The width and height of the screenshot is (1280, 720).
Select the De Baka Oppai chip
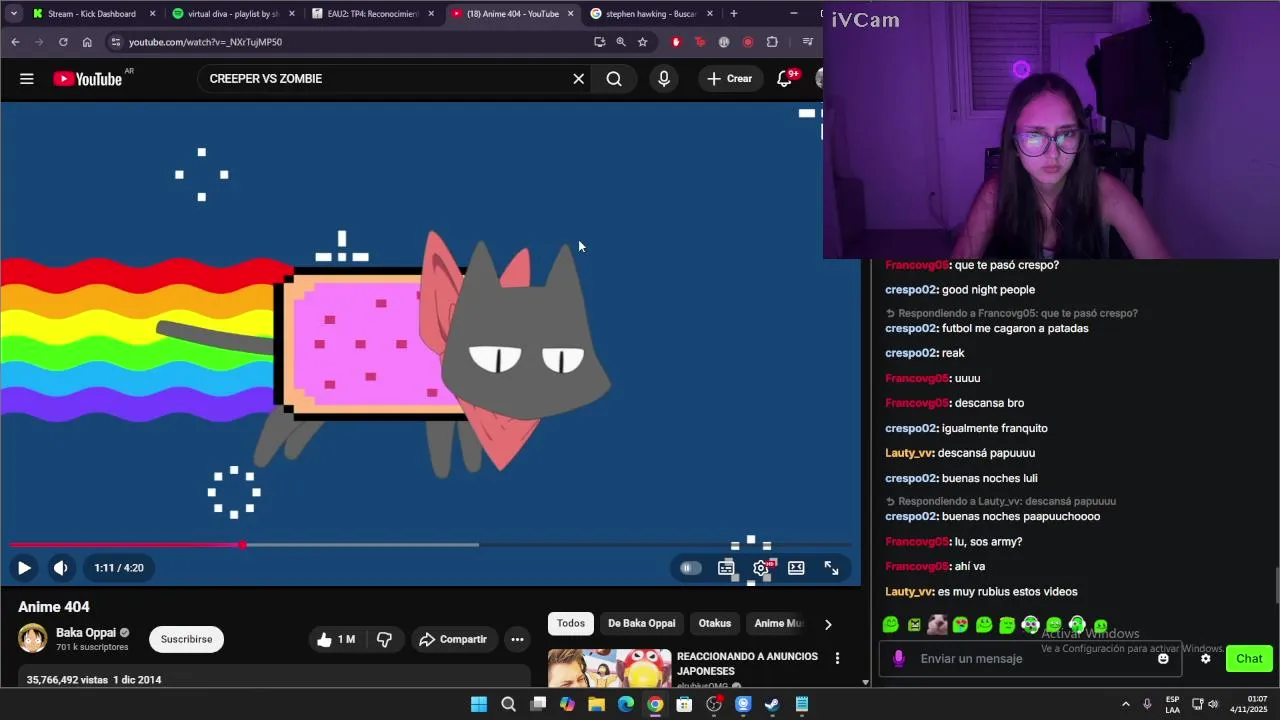pyautogui.click(x=642, y=624)
